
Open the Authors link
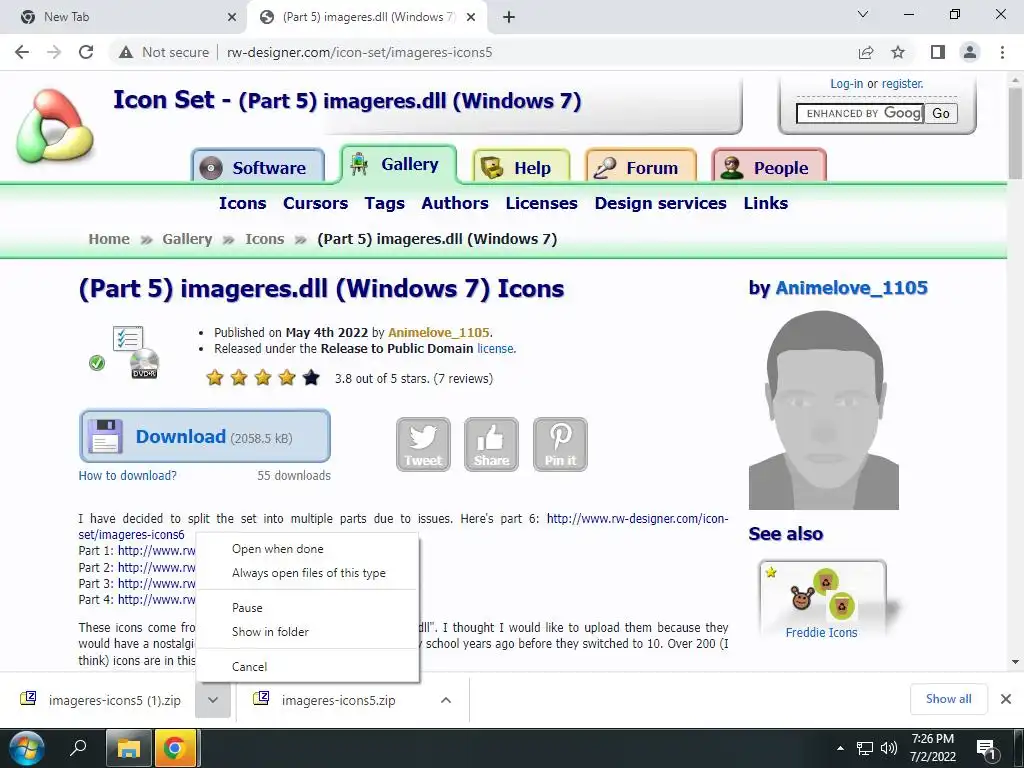point(455,203)
